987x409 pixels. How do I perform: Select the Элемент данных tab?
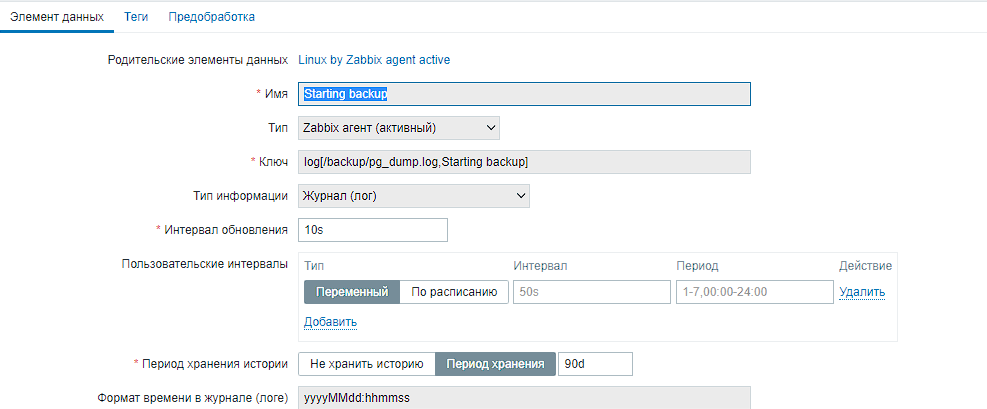click(57, 17)
